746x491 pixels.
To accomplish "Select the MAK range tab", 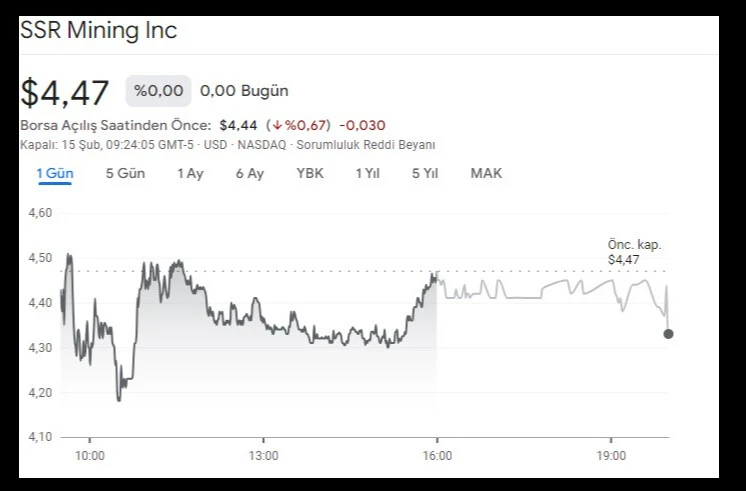I will tap(486, 173).
